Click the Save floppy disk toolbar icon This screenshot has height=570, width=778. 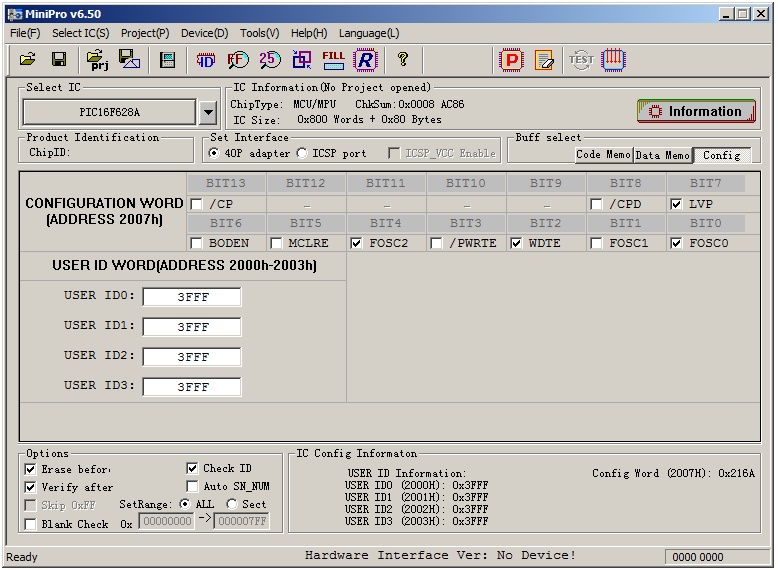(59, 60)
